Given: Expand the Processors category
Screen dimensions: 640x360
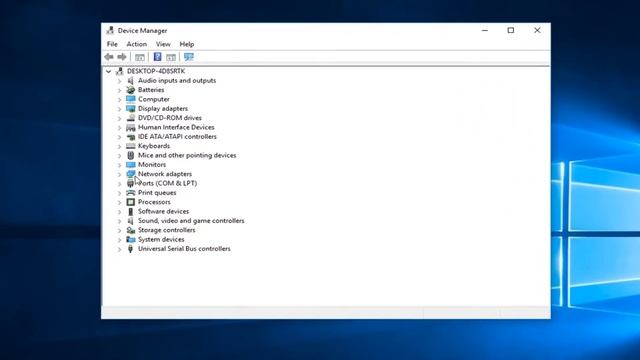Looking at the screenshot, I should point(119,202).
